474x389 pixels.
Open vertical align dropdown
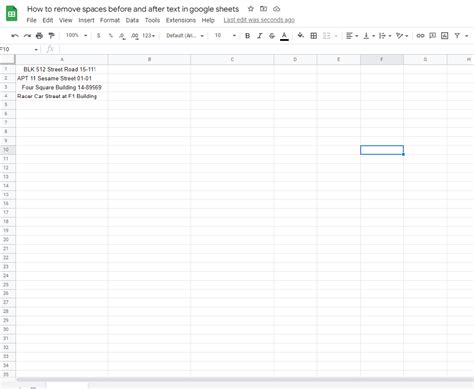tap(369, 36)
